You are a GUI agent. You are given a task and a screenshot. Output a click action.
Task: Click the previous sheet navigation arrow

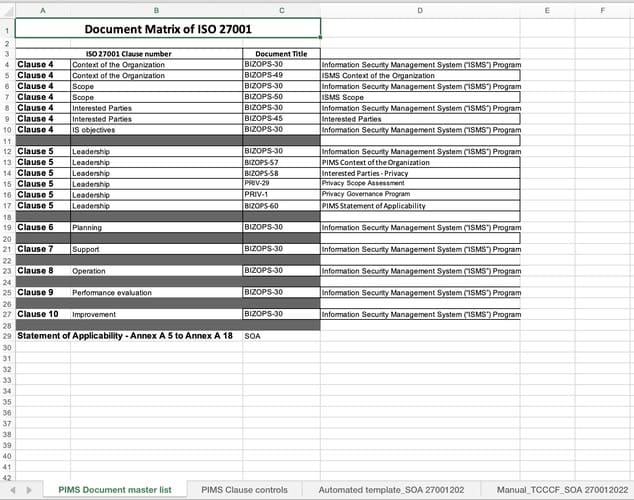pos(13,490)
